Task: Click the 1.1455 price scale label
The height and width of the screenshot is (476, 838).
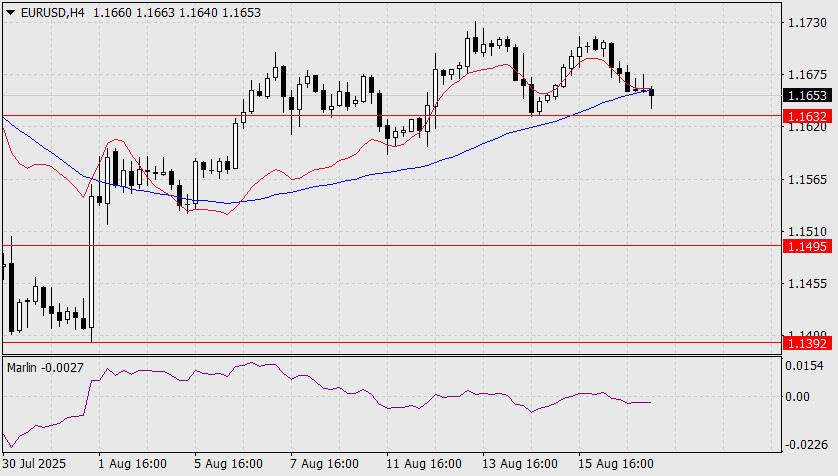Action: [808, 284]
